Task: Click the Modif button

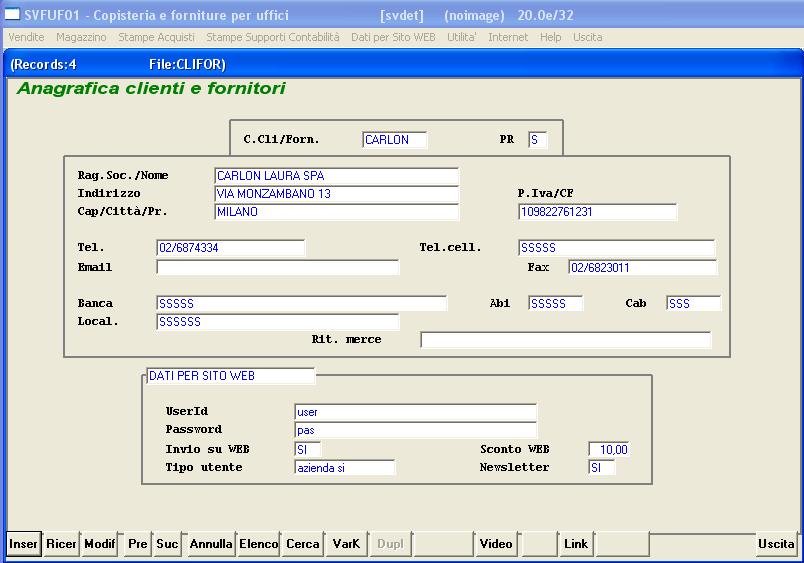Action: click(x=99, y=544)
